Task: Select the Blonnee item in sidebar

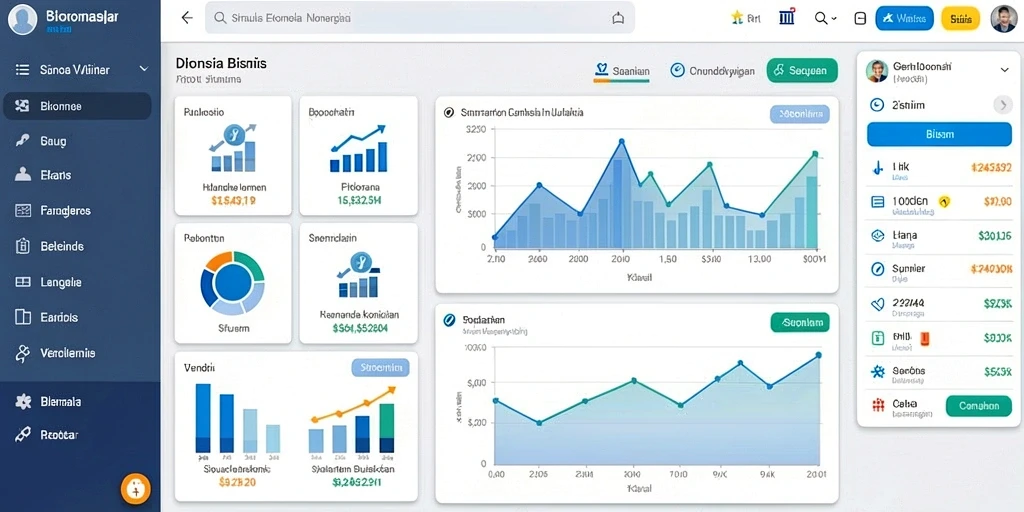Action: [x=77, y=106]
